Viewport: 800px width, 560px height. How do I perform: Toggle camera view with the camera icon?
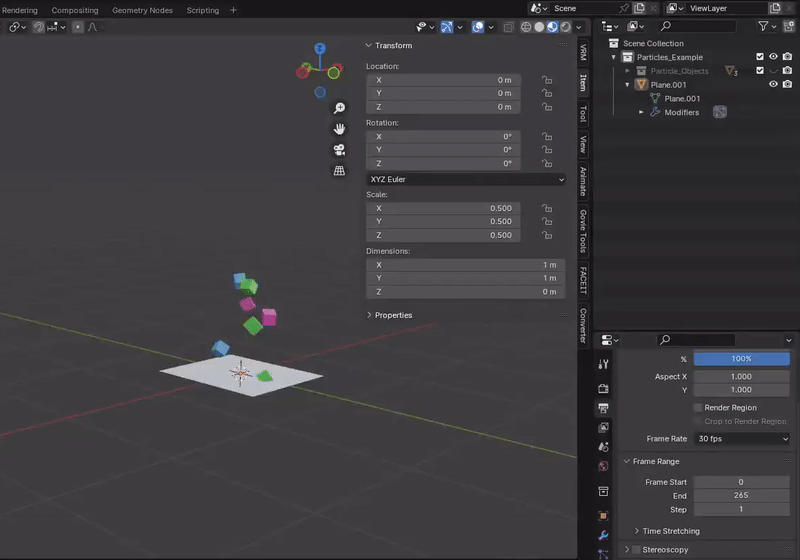pos(340,150)
